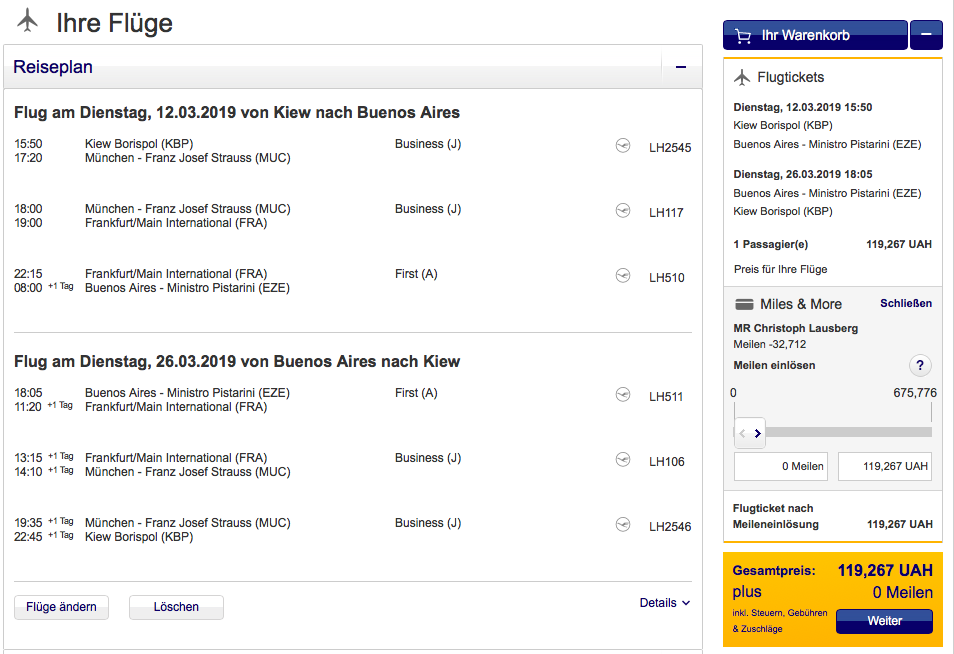Click the airplane icon next to Ihre Flüge
The width and height of the screenshot is (954, 654).
pos(27,21)
